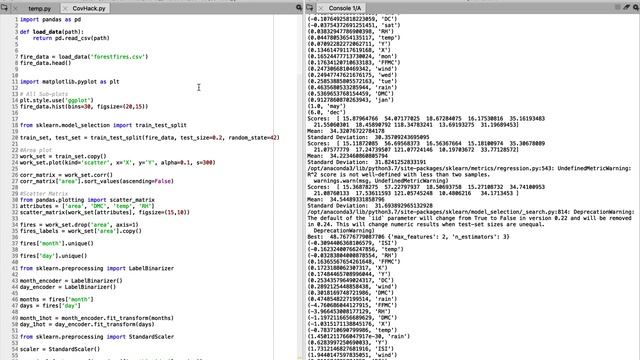
Task: Open the console pane options icon
Action: click(636, 7)
